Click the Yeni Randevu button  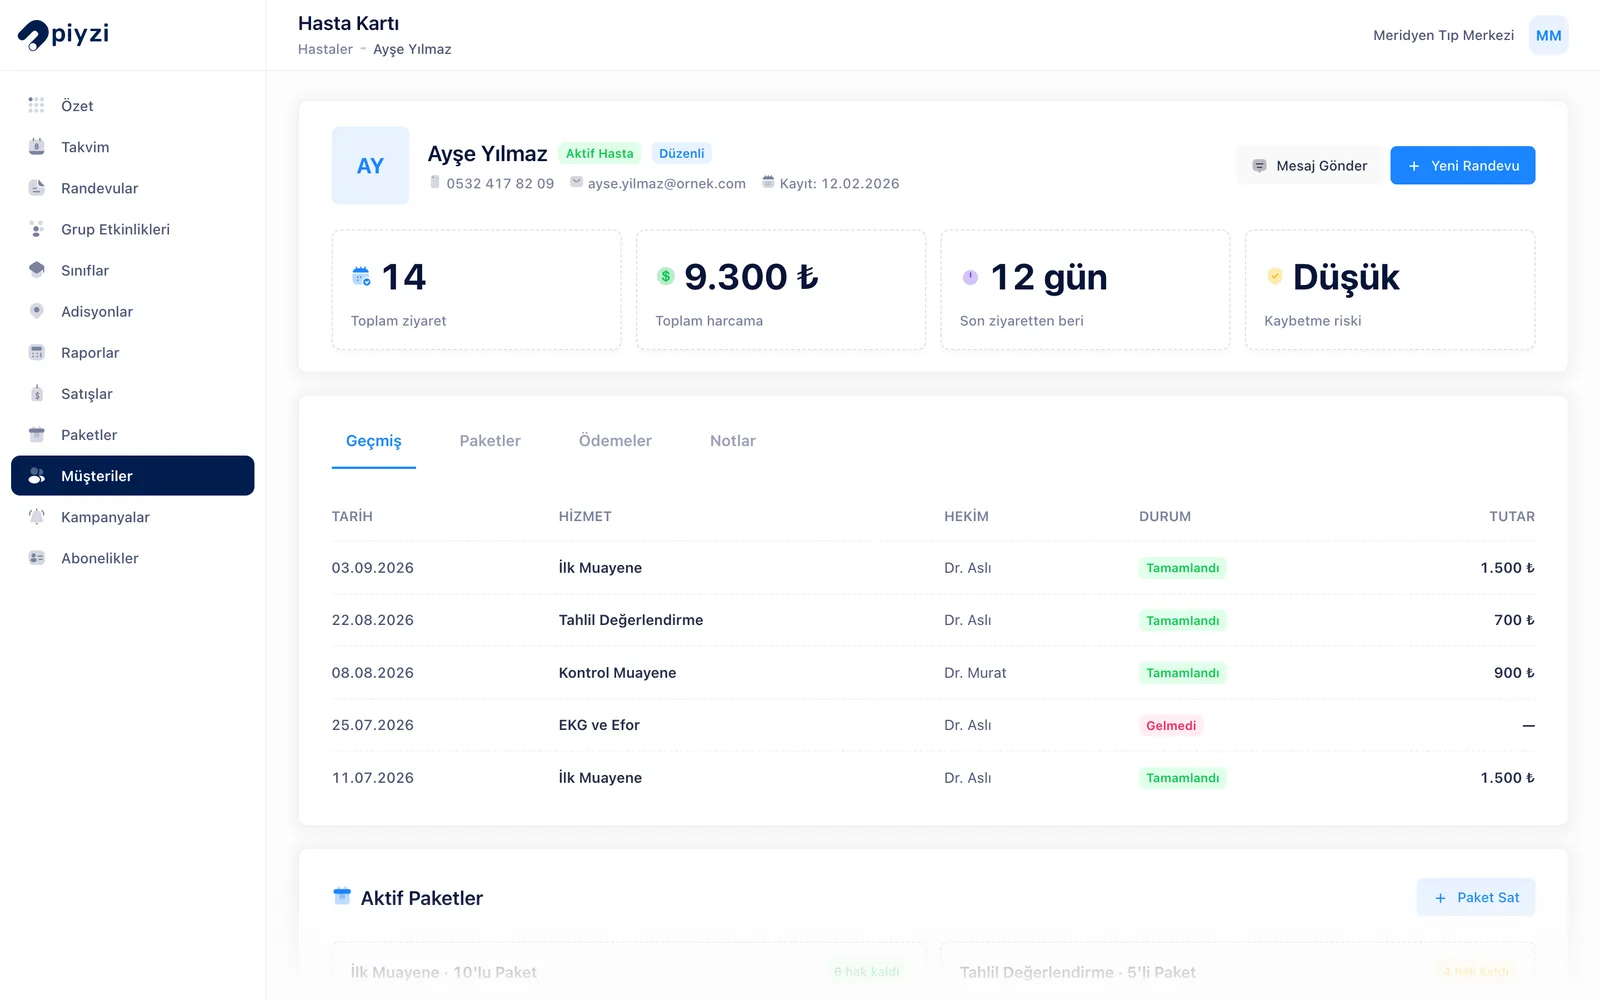coord(1463,166)
